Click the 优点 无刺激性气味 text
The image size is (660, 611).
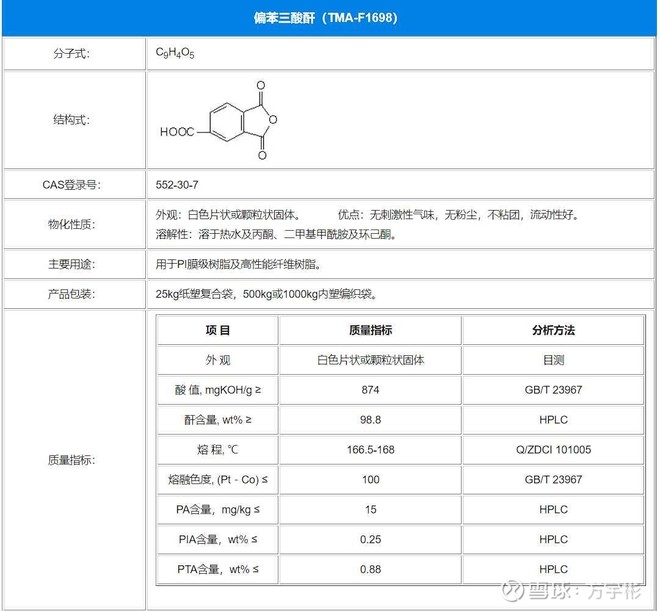[460, 215]
